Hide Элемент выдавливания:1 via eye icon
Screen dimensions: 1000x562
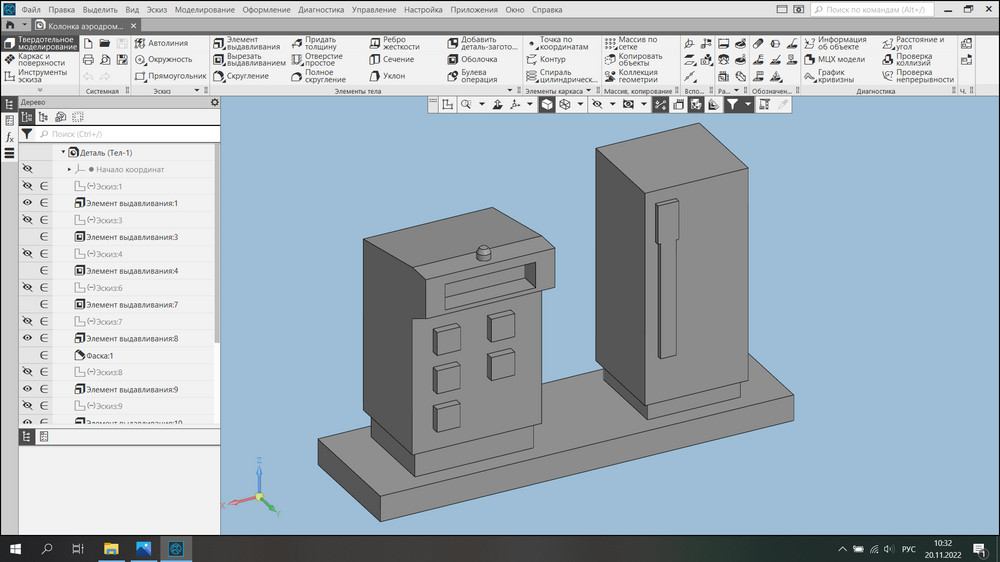point(27,203)
